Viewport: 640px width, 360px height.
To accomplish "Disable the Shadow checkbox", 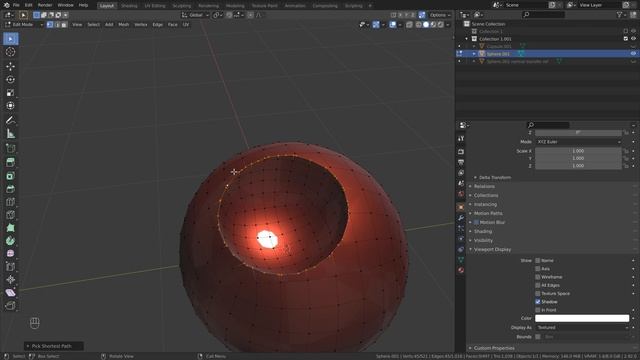I will (x=538, y=302).
